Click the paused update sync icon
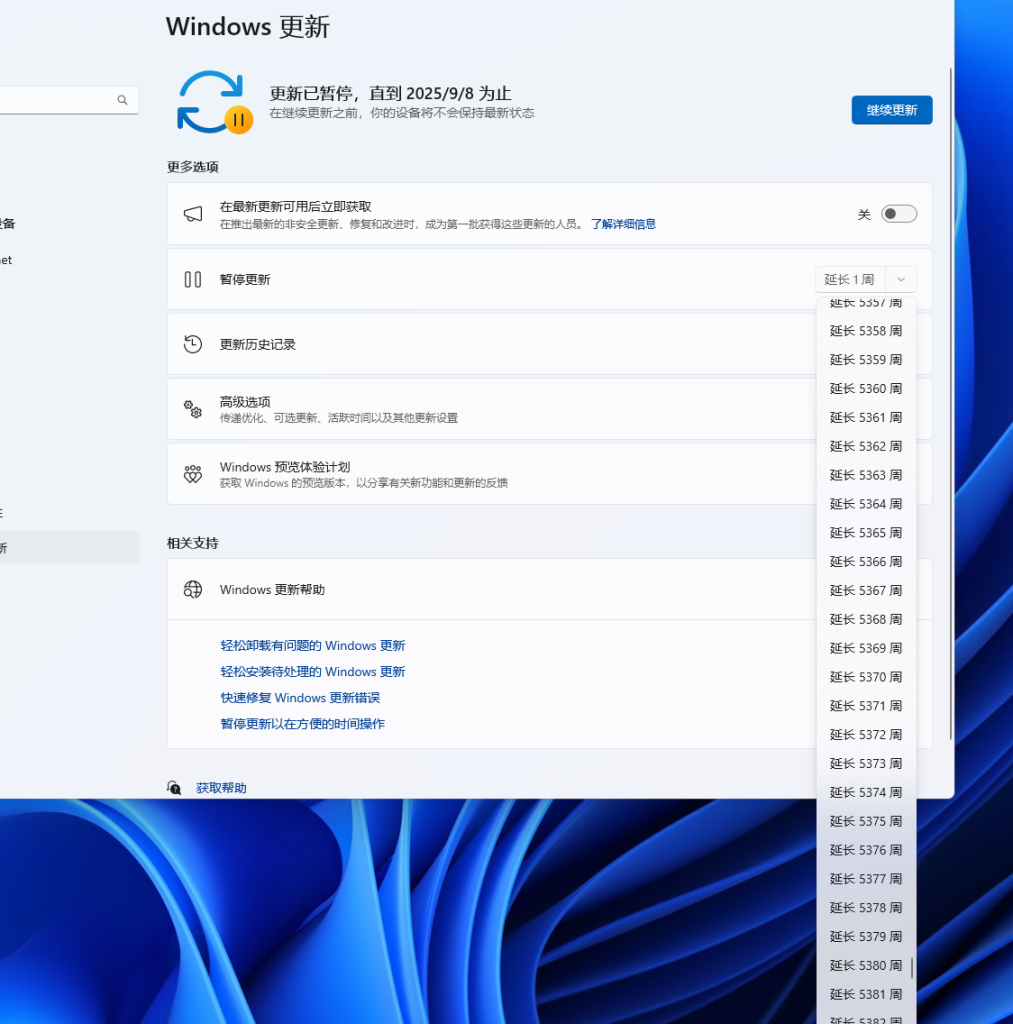Screen dimensions: 1013x1024 click(x=215, y=103)
